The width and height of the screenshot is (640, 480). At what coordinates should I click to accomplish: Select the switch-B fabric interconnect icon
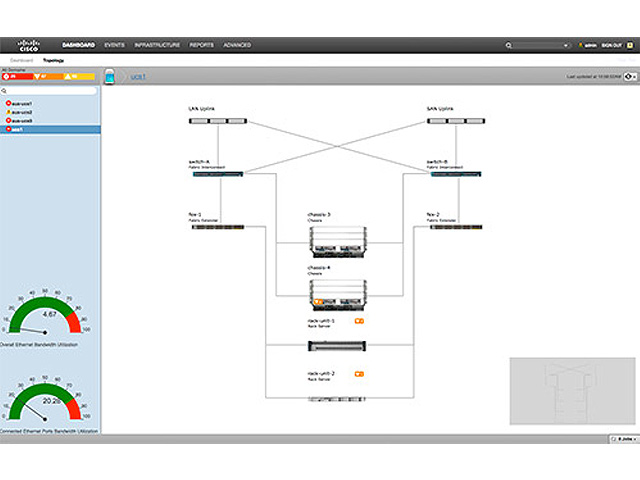(456, 174)
